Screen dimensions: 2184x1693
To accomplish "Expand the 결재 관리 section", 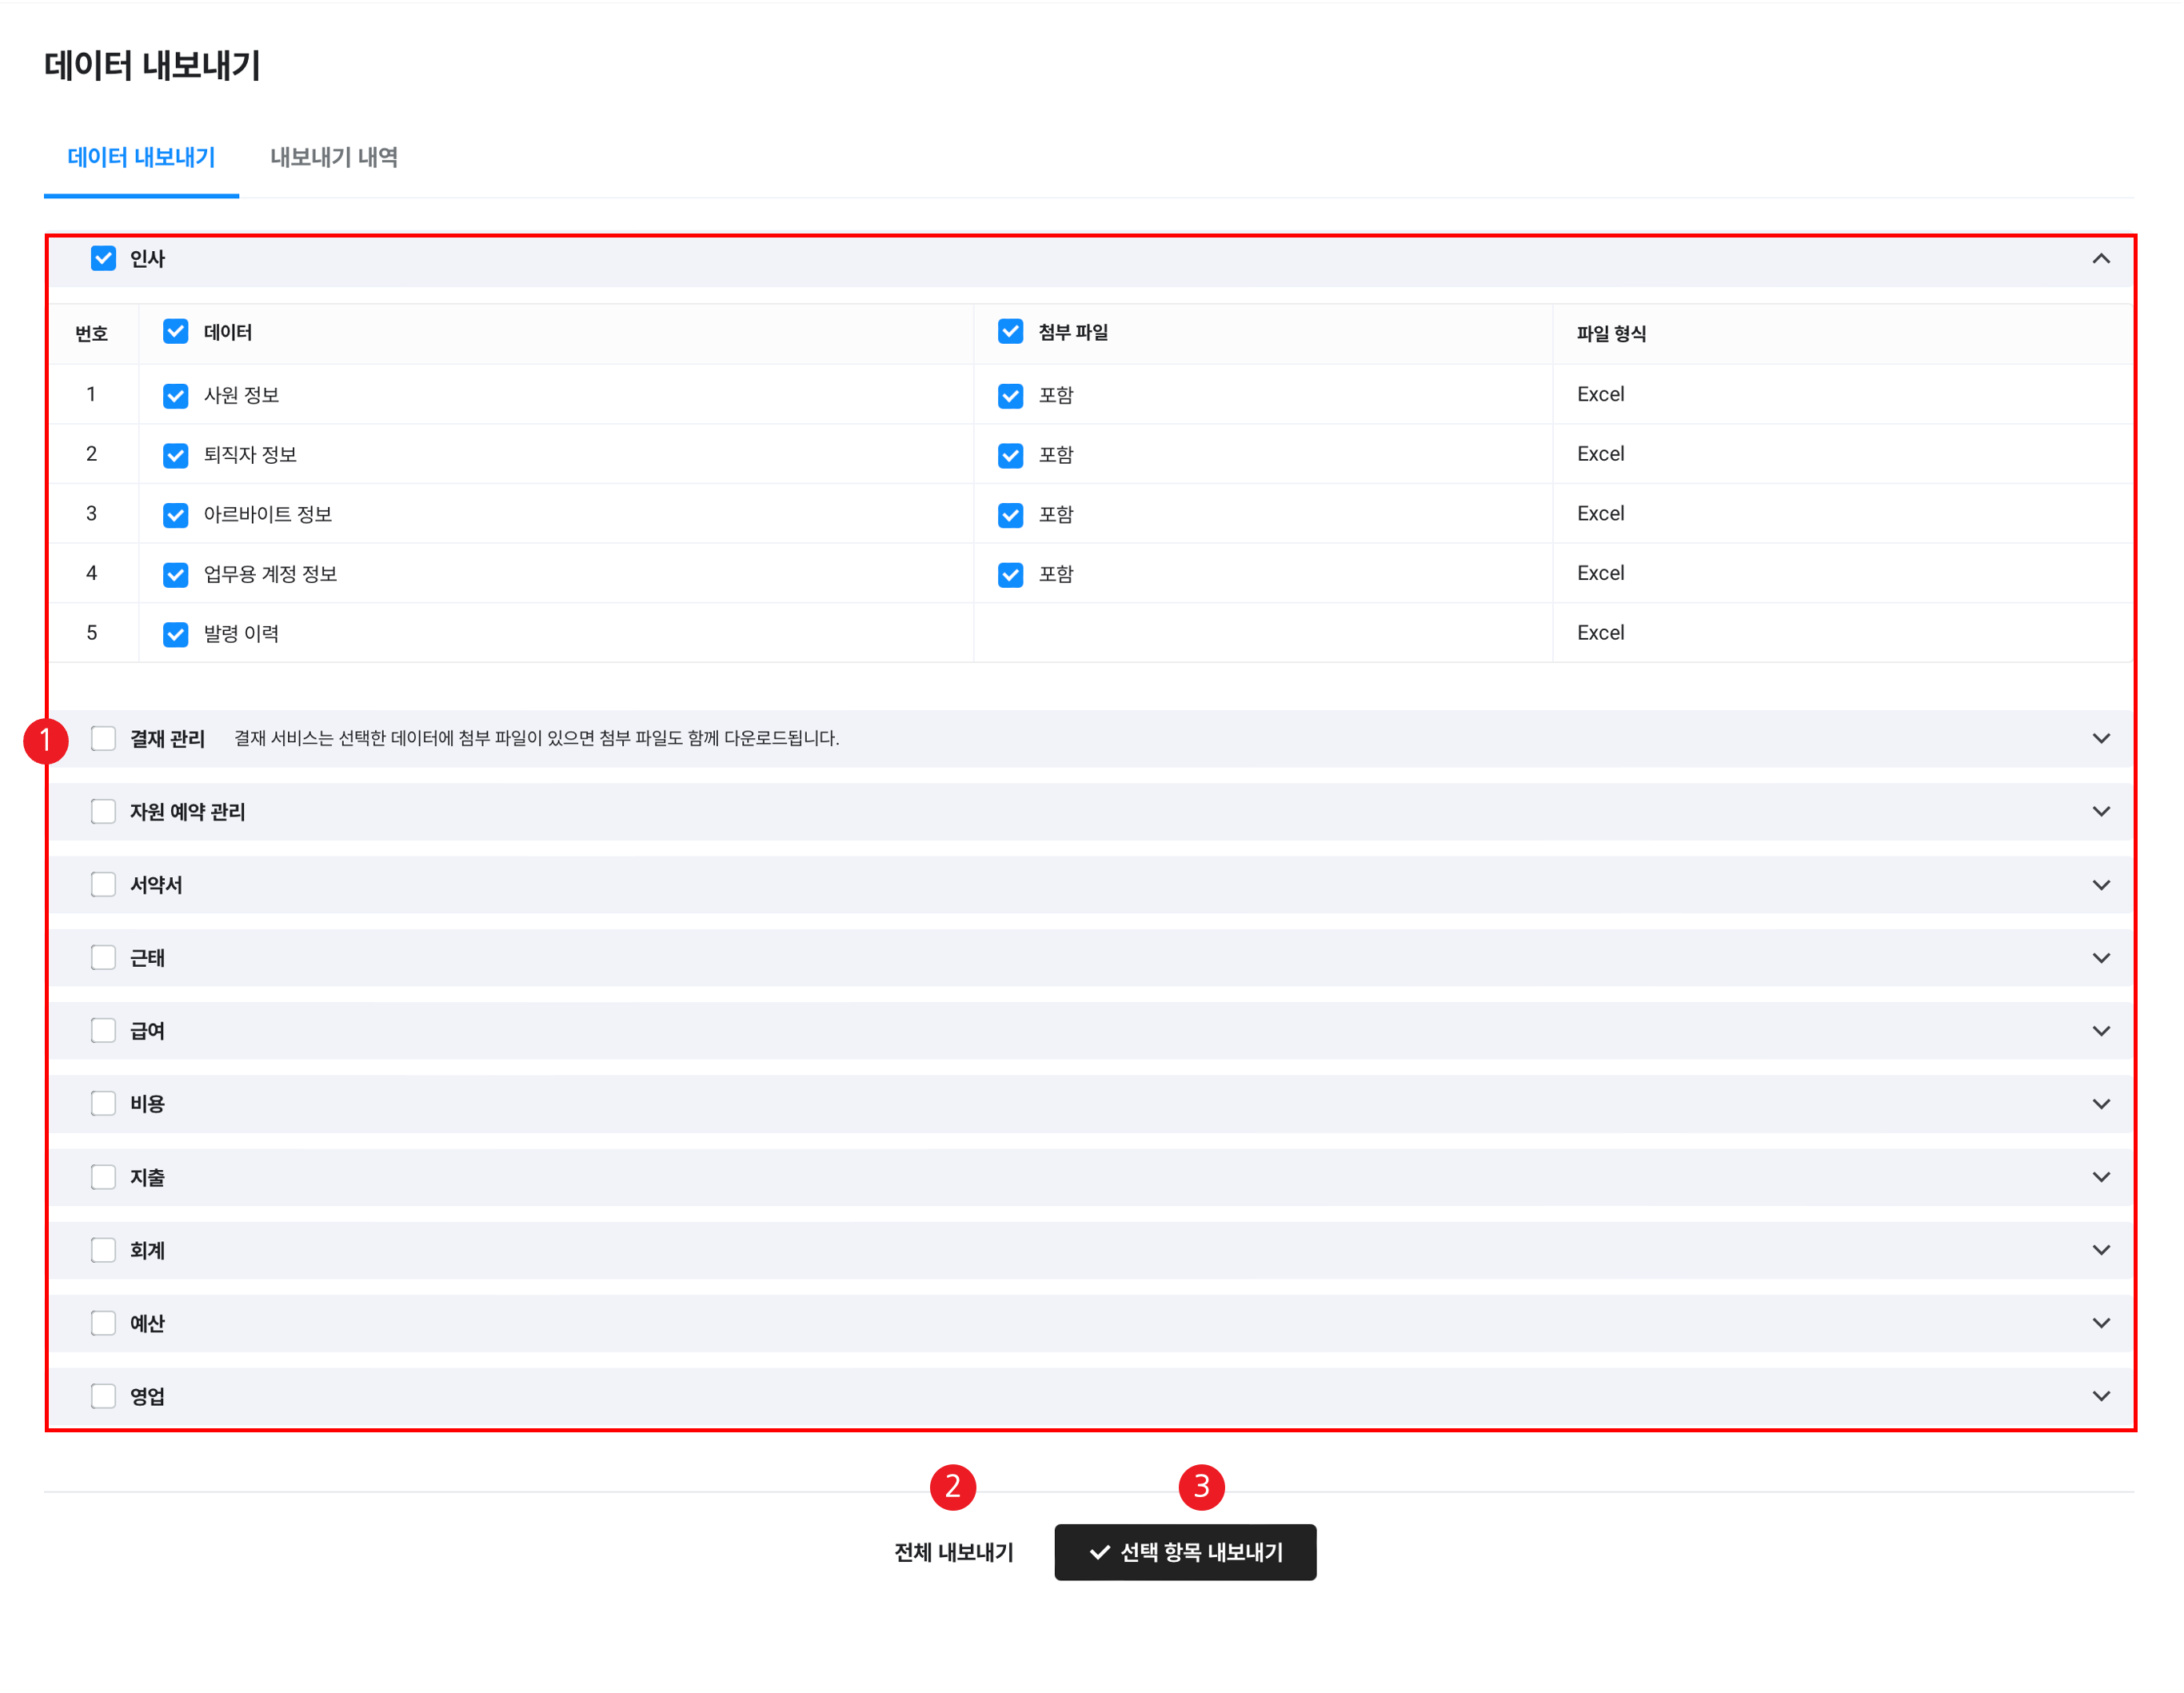I will coord(2100,738).
